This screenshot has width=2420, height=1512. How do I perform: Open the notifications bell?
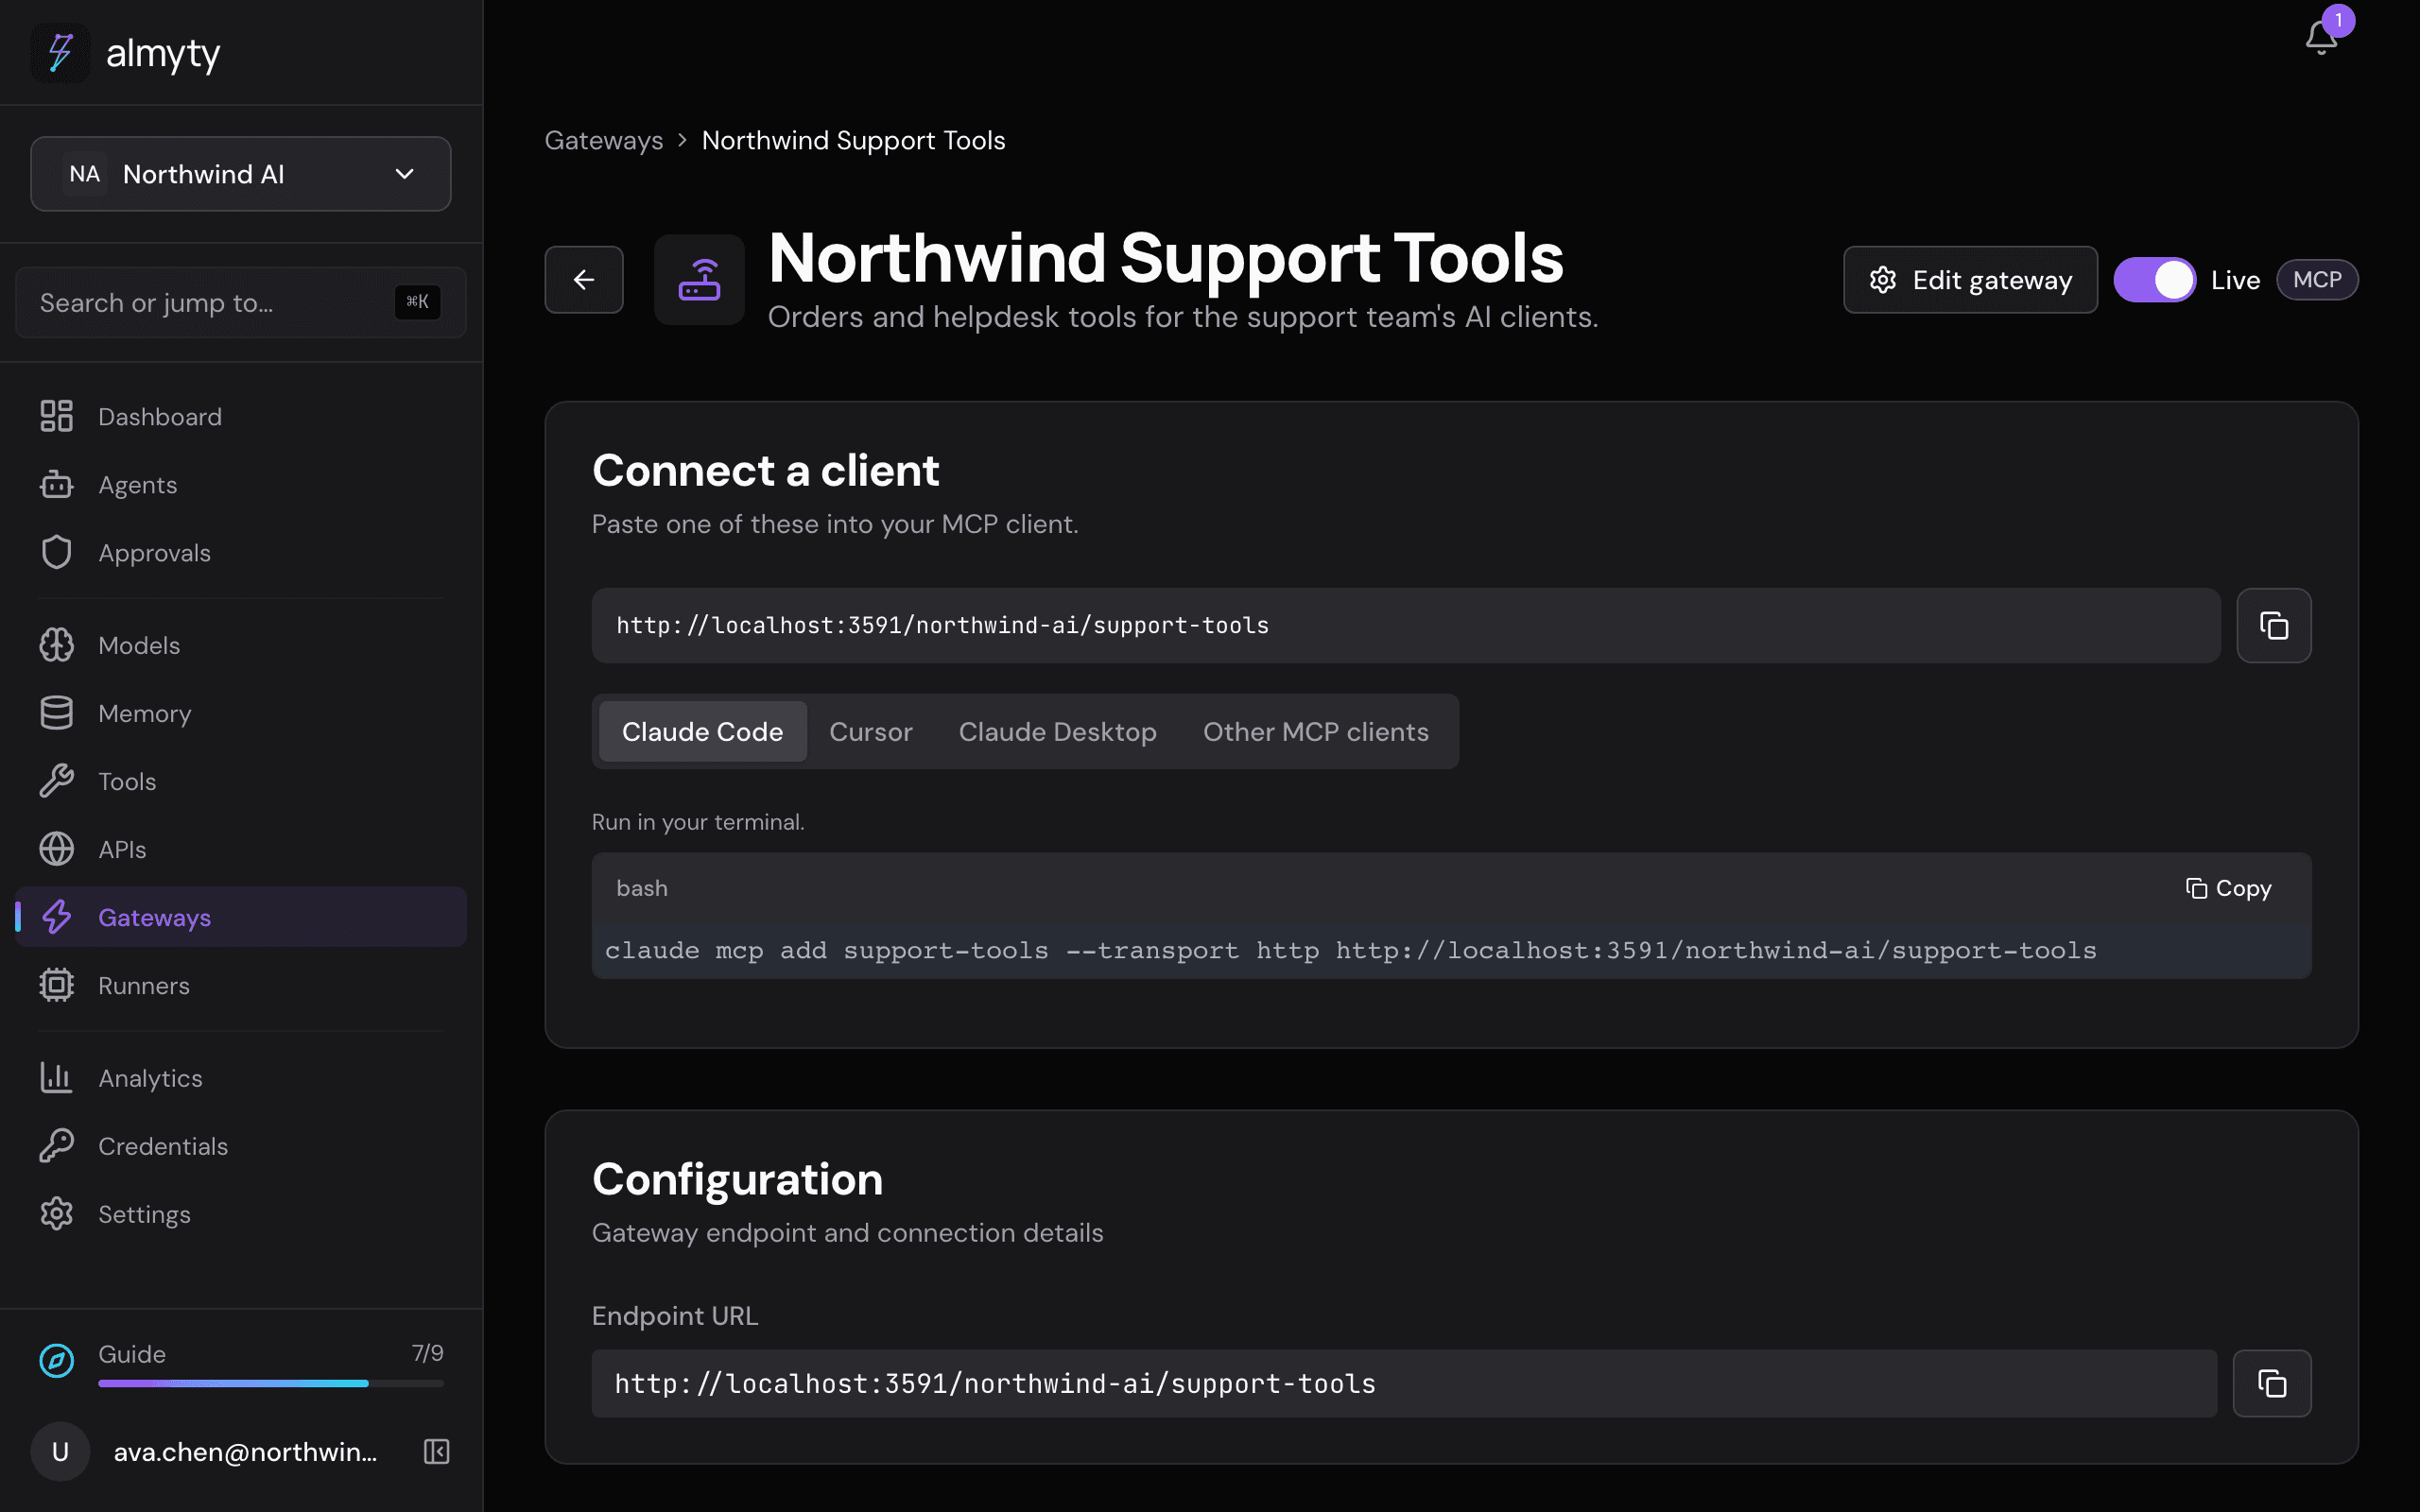click(x=2320, y=38)
